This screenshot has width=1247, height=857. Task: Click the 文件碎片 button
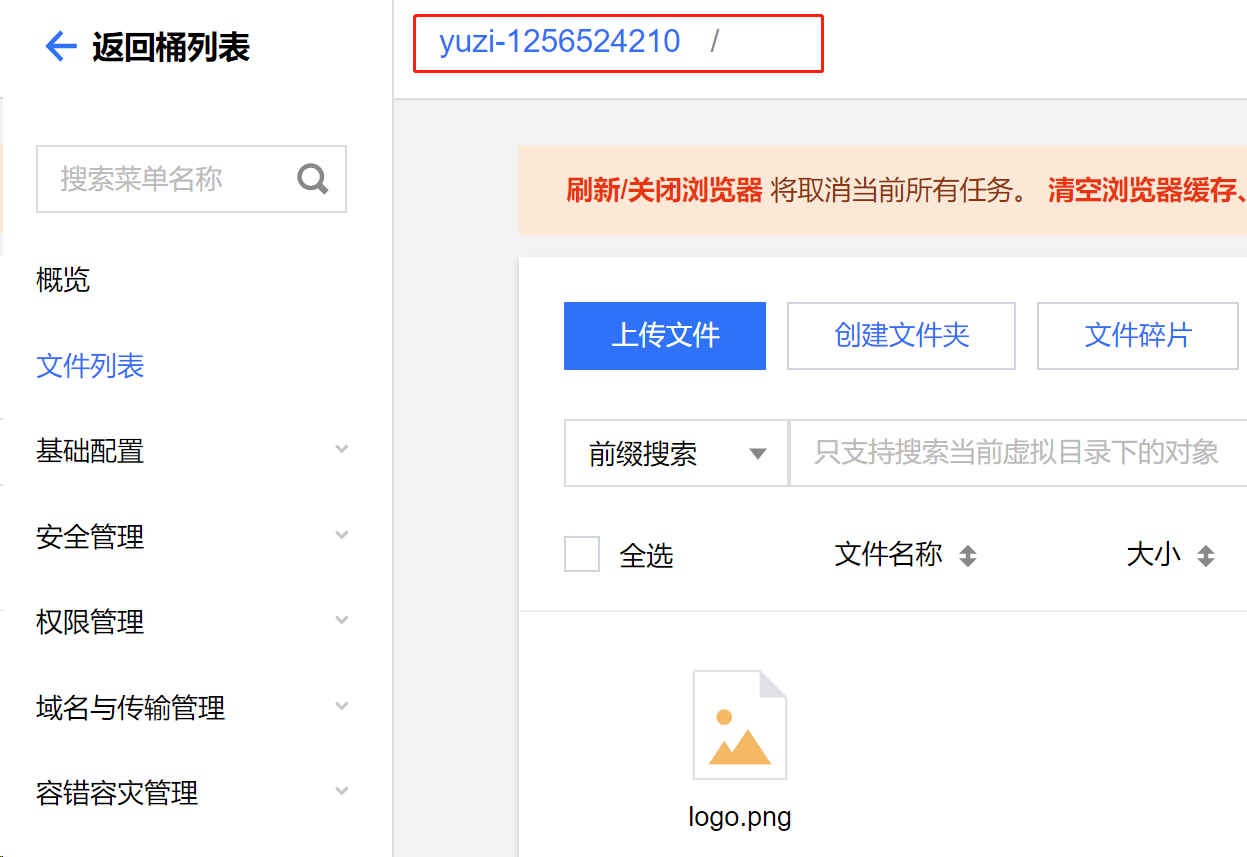1138,336
